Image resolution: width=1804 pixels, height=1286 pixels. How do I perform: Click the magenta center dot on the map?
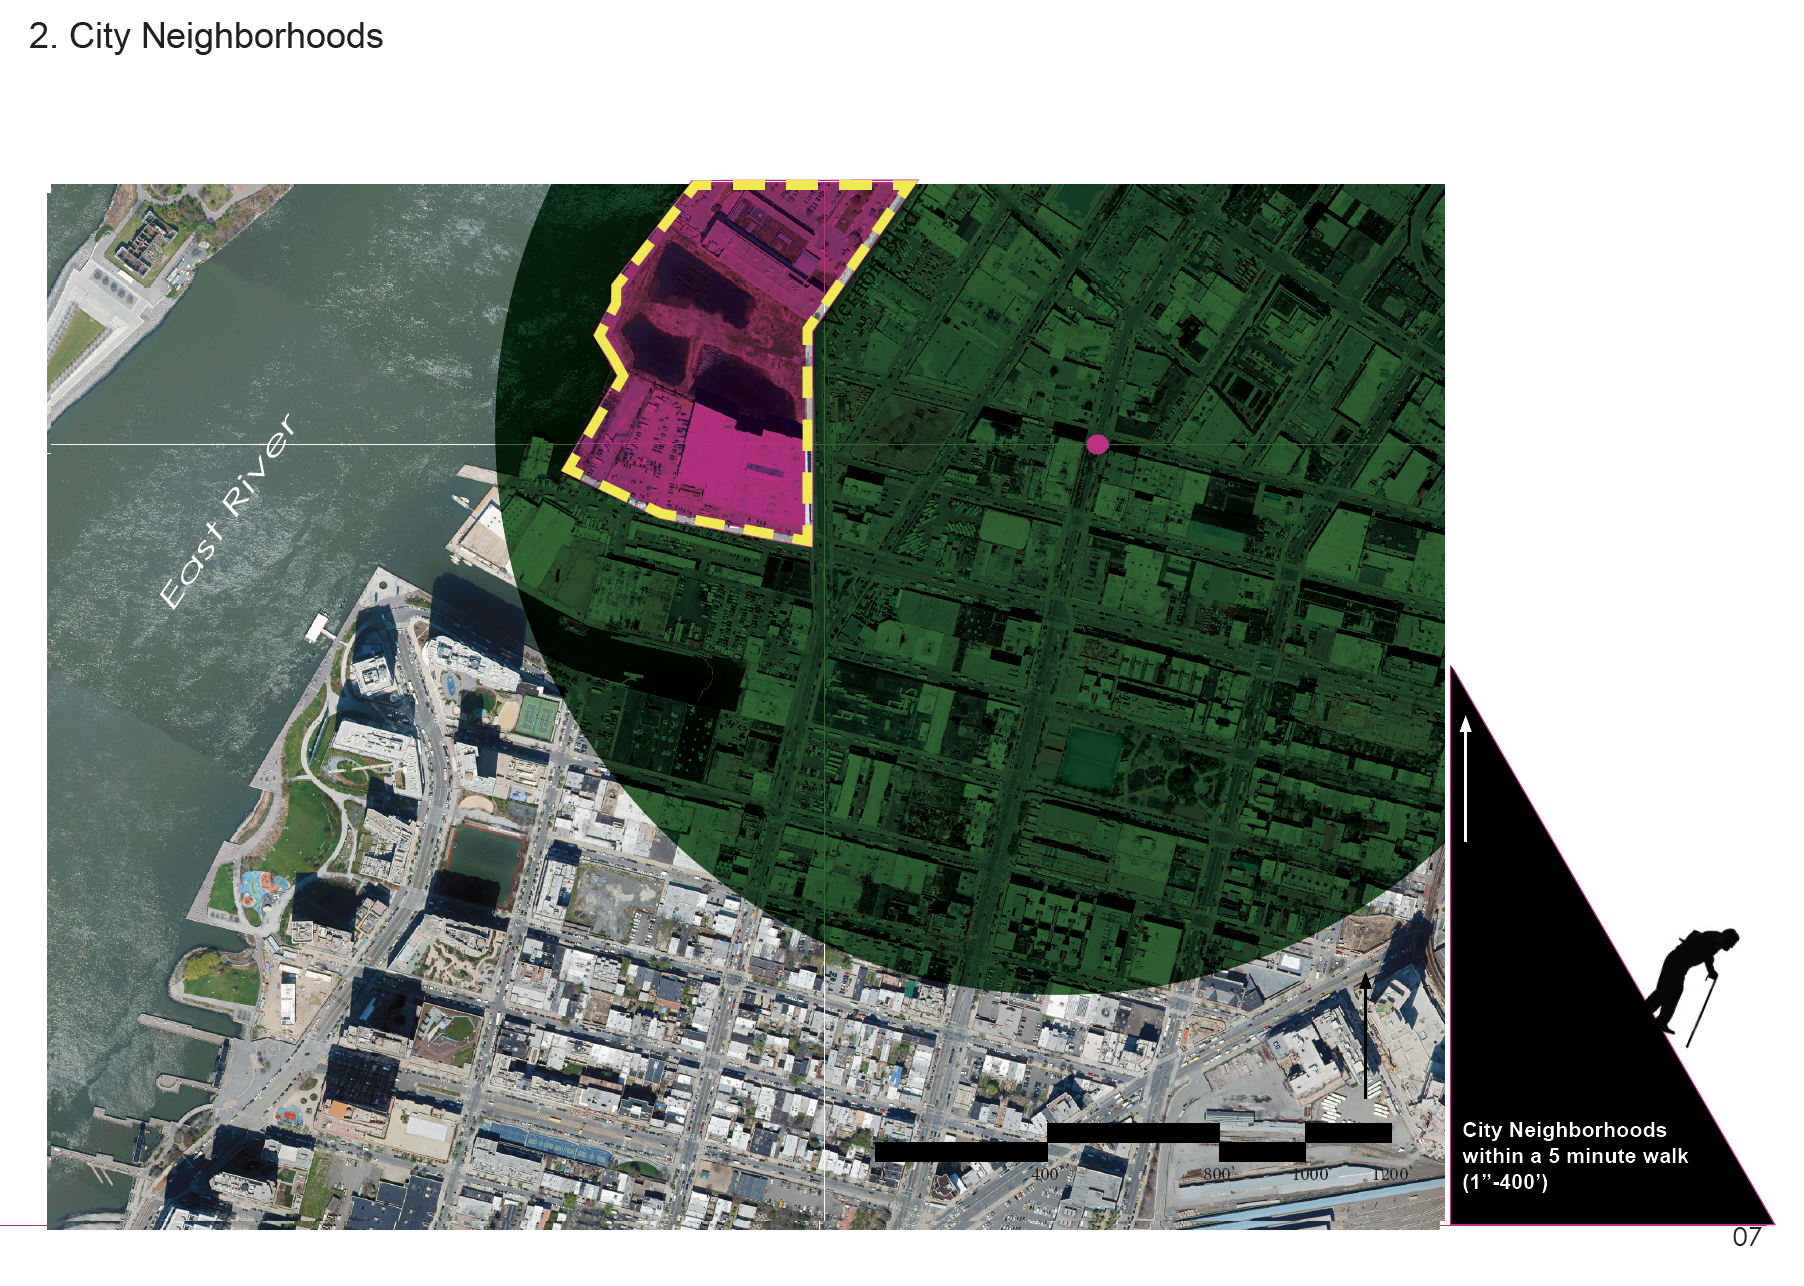click(1097, 444)
